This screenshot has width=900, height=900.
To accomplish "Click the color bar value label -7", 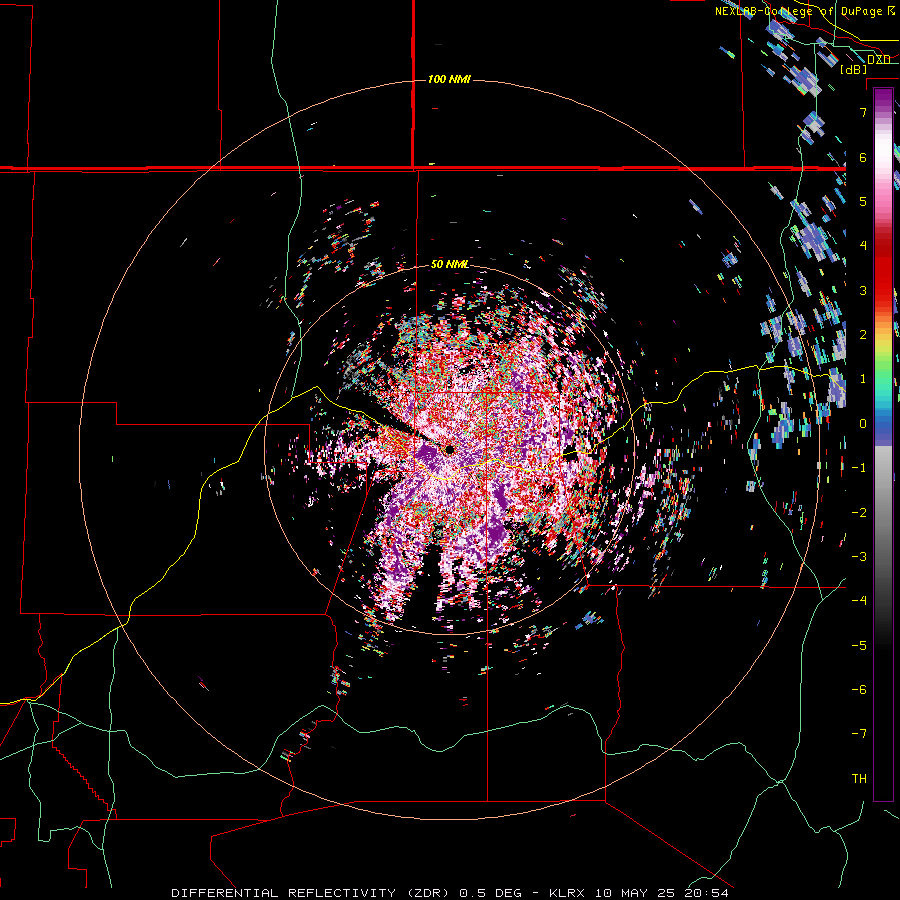I will (859, 734).
